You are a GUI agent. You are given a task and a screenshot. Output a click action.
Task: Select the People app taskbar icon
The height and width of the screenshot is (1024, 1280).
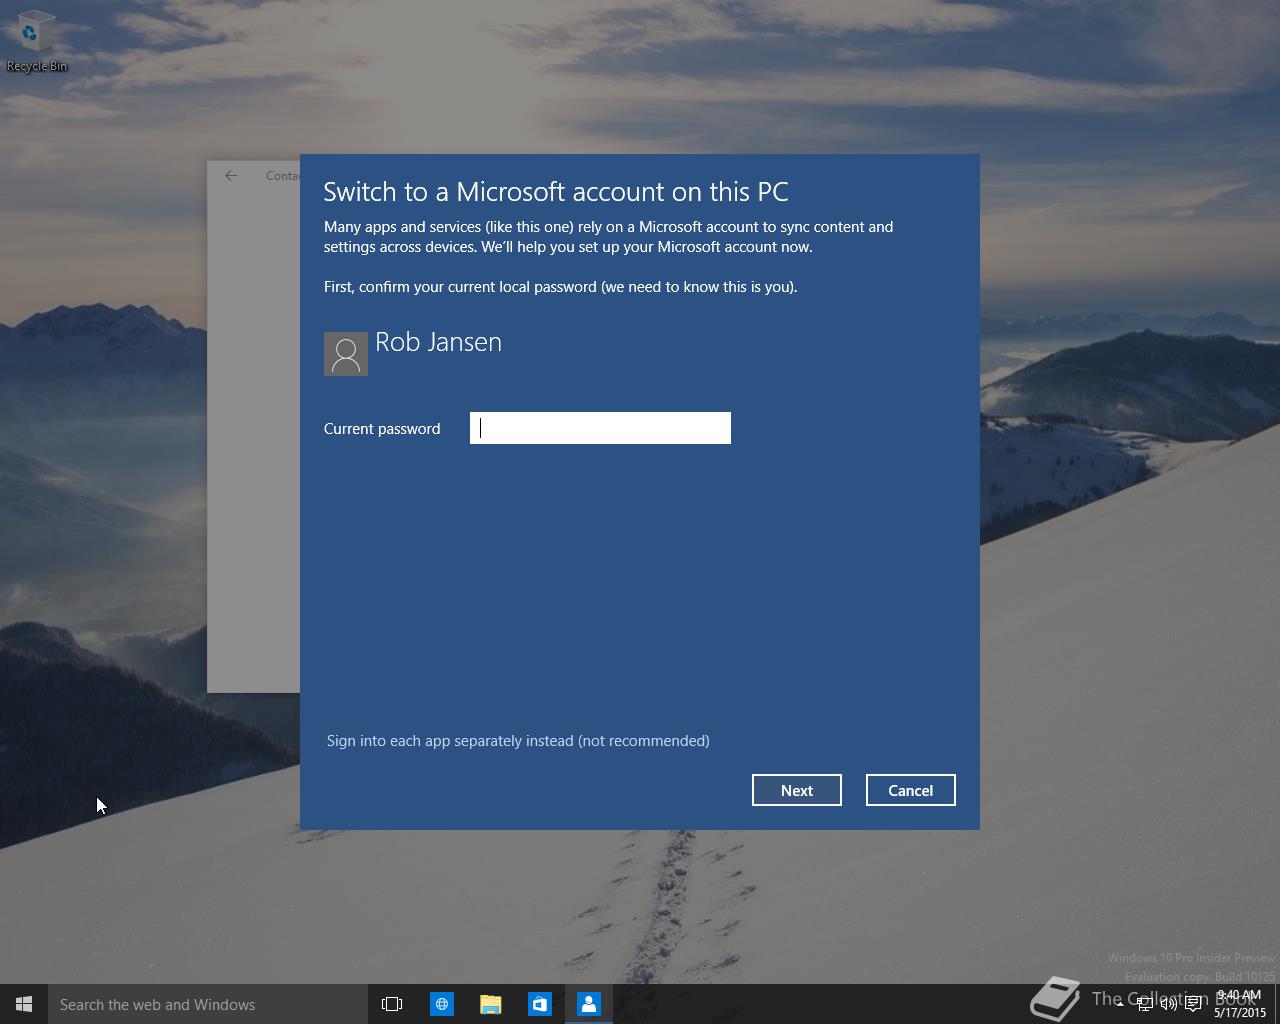[x=588, y=1004]
